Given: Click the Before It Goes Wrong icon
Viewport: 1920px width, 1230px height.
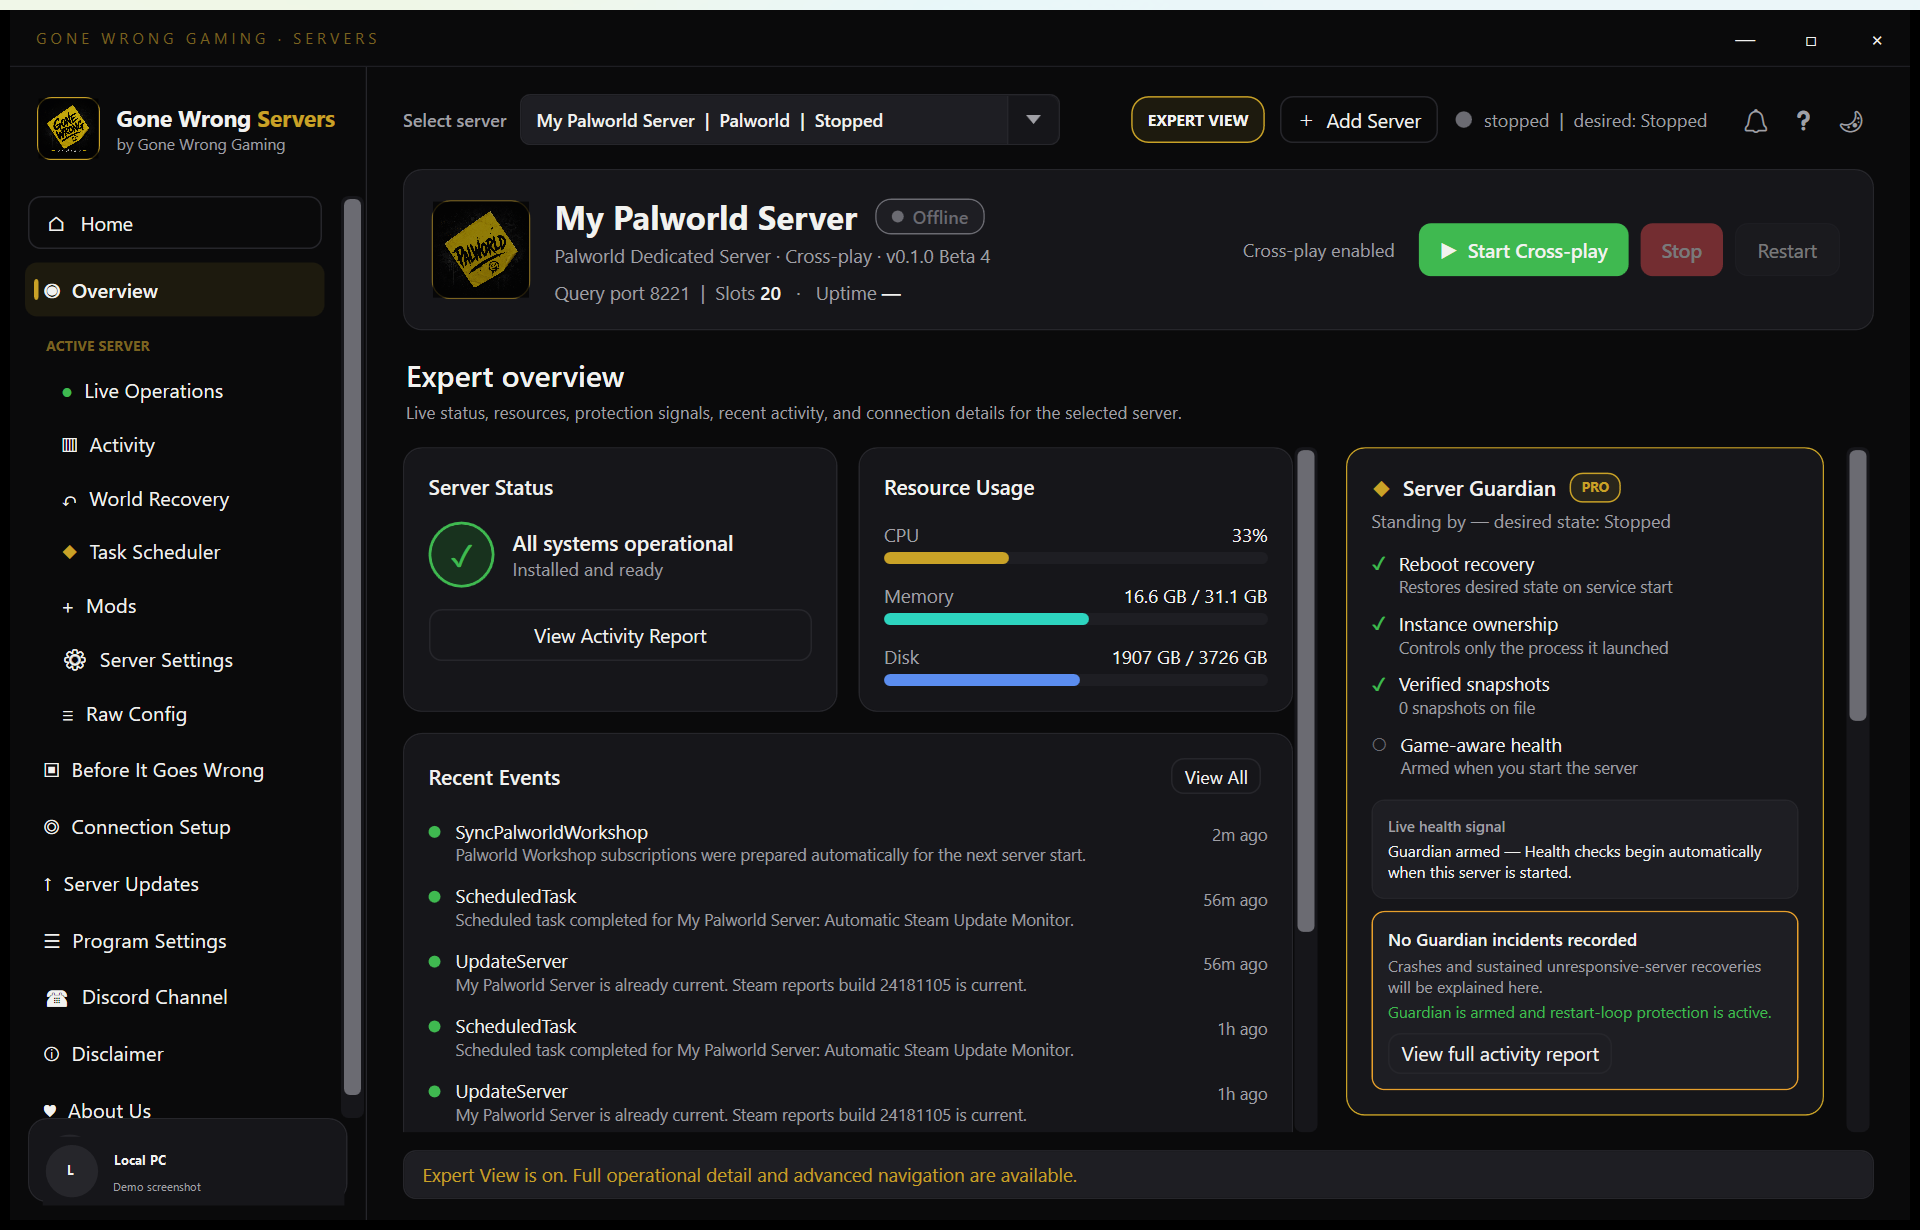Looking at the screenshot, I should point(52,770).
